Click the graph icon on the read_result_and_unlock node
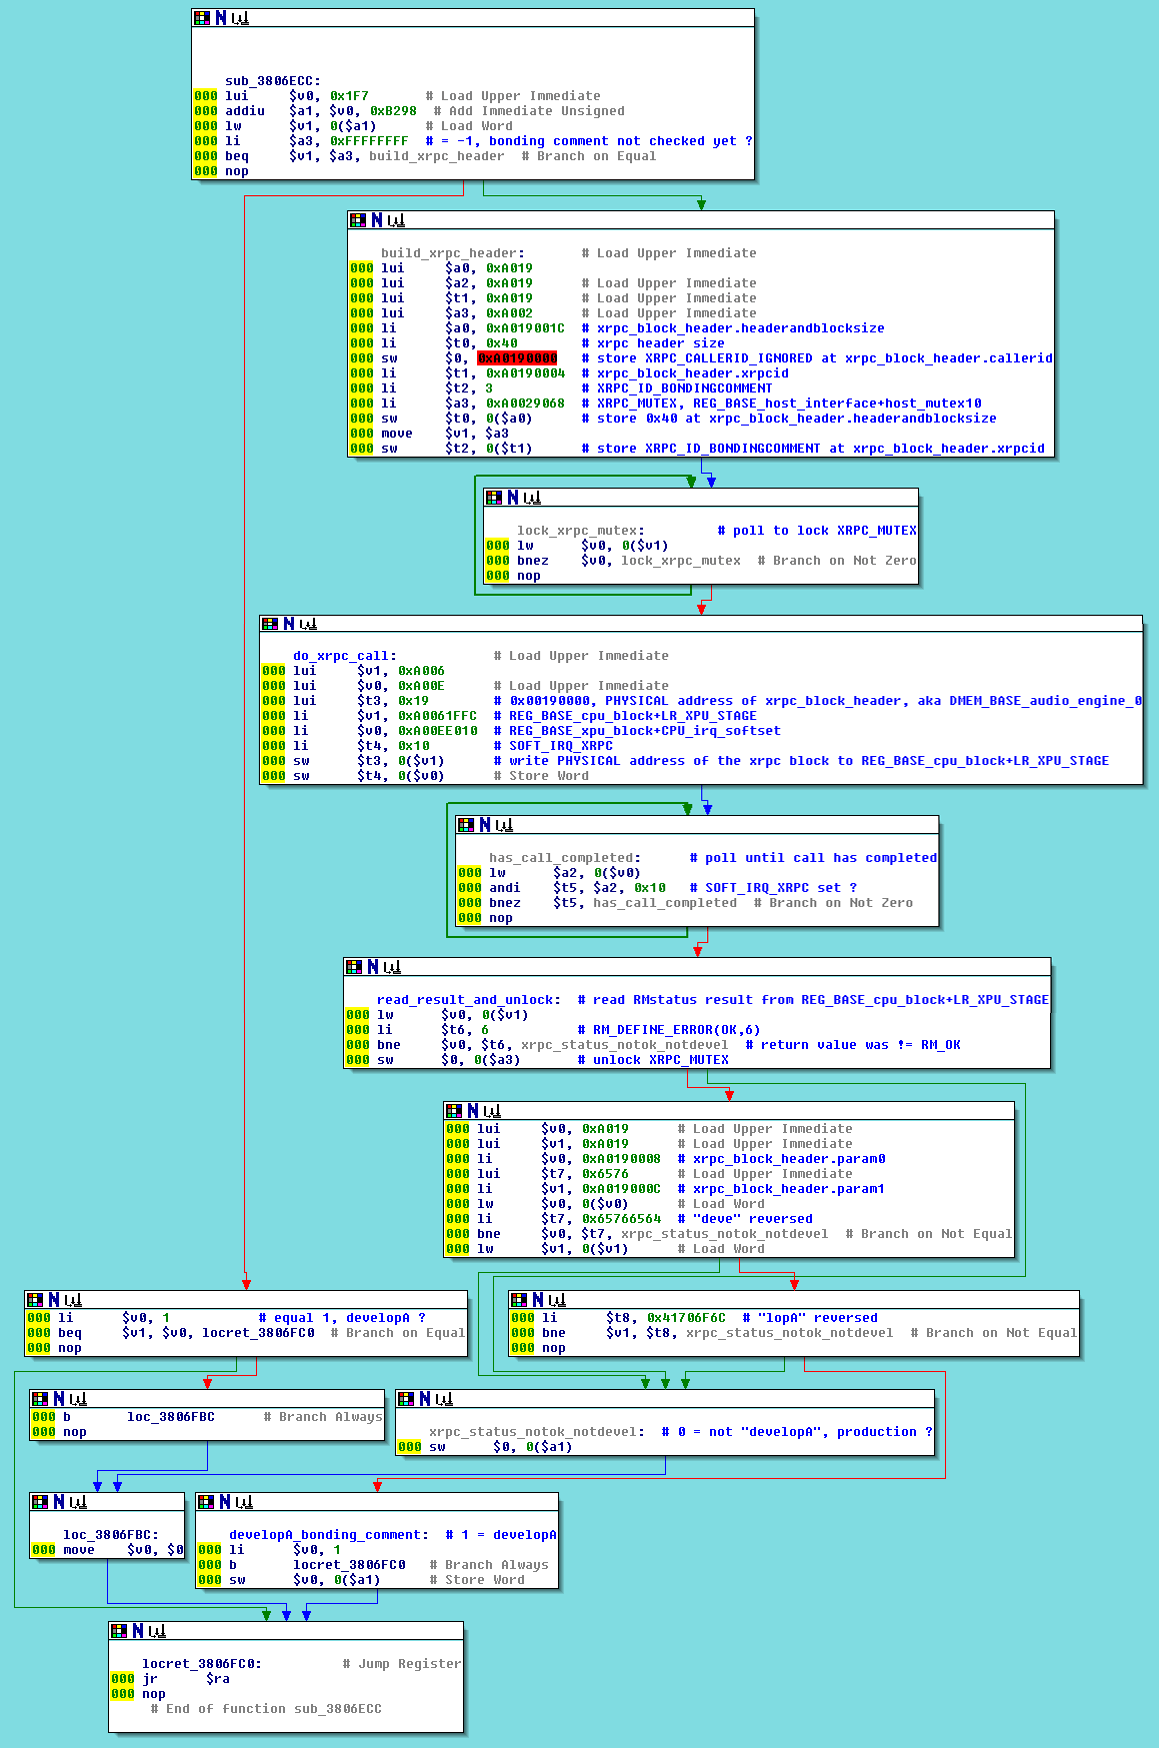The width and height of the screenshot is (1159, 1748). (x=392, y=967)
